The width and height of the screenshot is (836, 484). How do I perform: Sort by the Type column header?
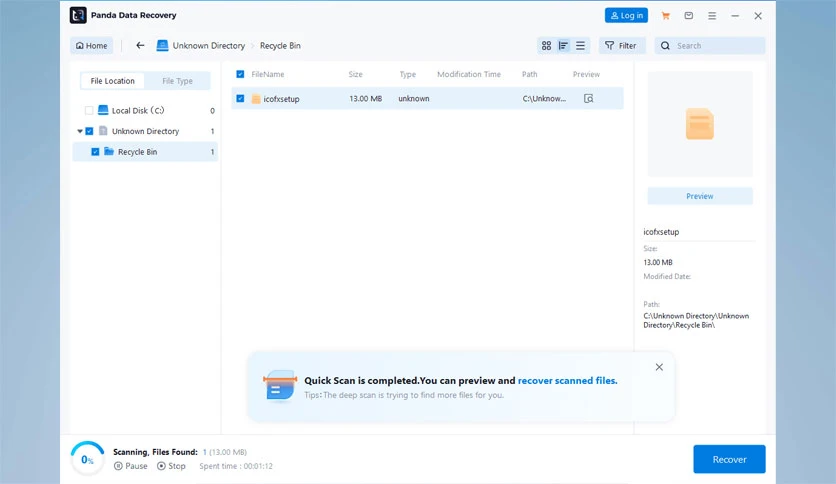click(x=407, y=74)
